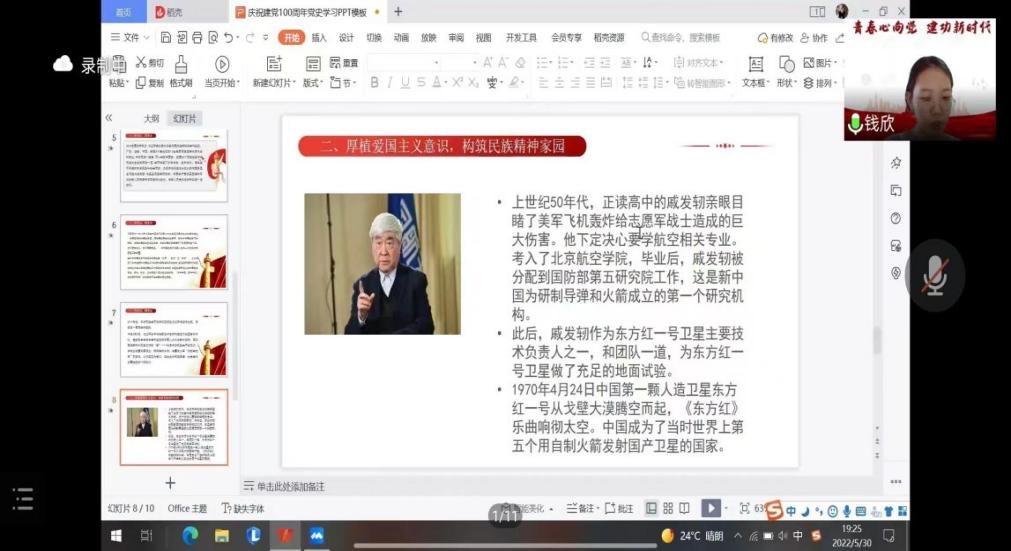The image size is (1011, 551).
Task: Switch to the 大纲 outline tab
Action: (151, 118)
